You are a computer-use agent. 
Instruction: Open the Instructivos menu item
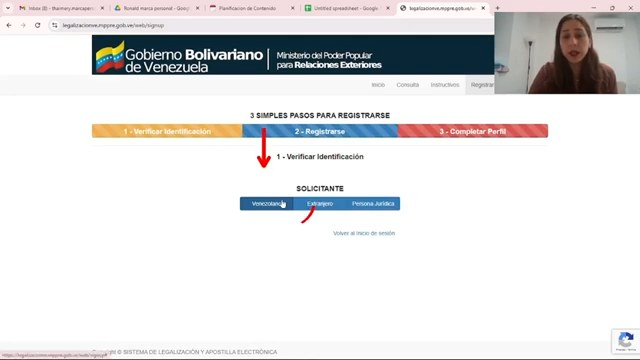[x=444, y=85]
